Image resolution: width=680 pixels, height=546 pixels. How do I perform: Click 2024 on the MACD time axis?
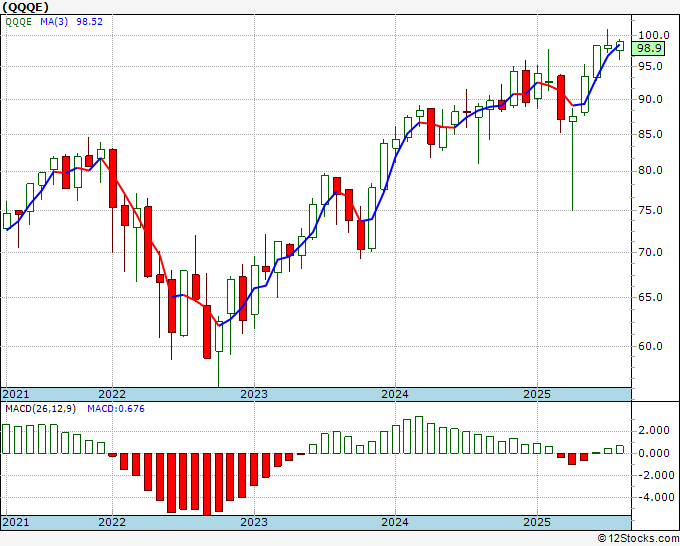[395, 522]
